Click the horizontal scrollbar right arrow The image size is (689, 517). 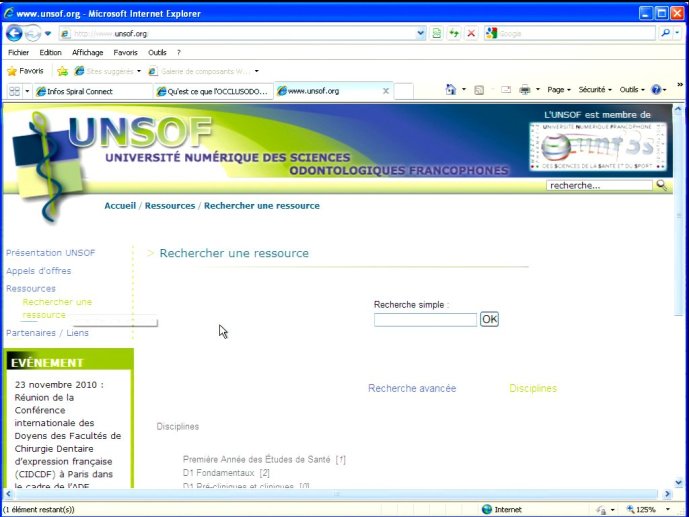(667, 494)
